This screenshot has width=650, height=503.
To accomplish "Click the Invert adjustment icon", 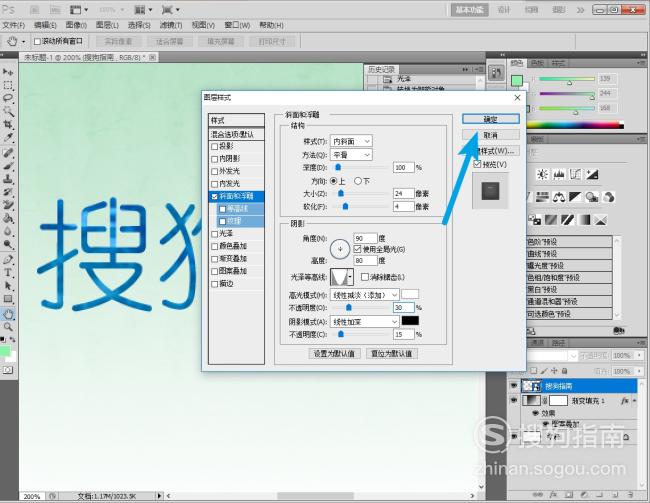I will [534, 220].
